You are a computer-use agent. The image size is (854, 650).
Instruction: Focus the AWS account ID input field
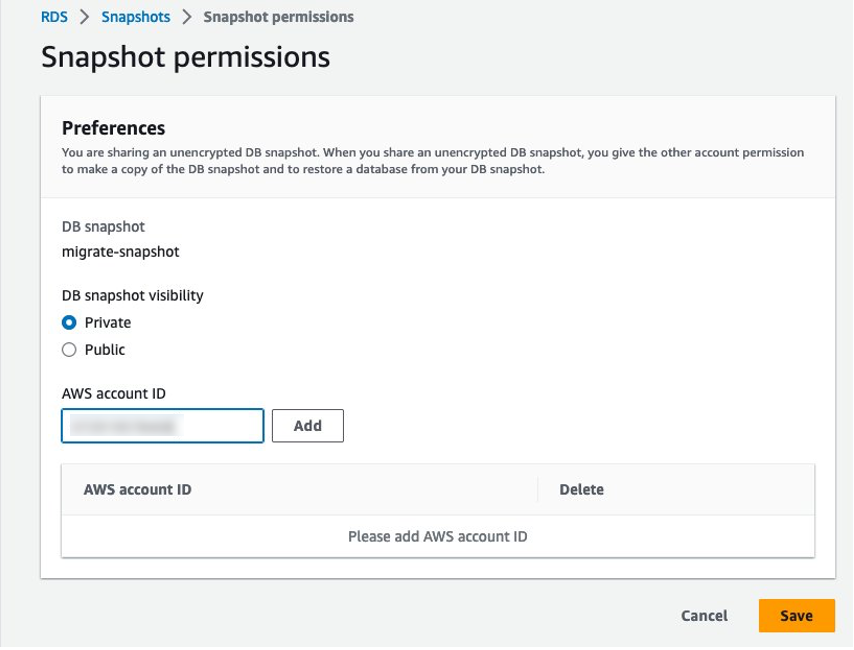coord(162,426)
